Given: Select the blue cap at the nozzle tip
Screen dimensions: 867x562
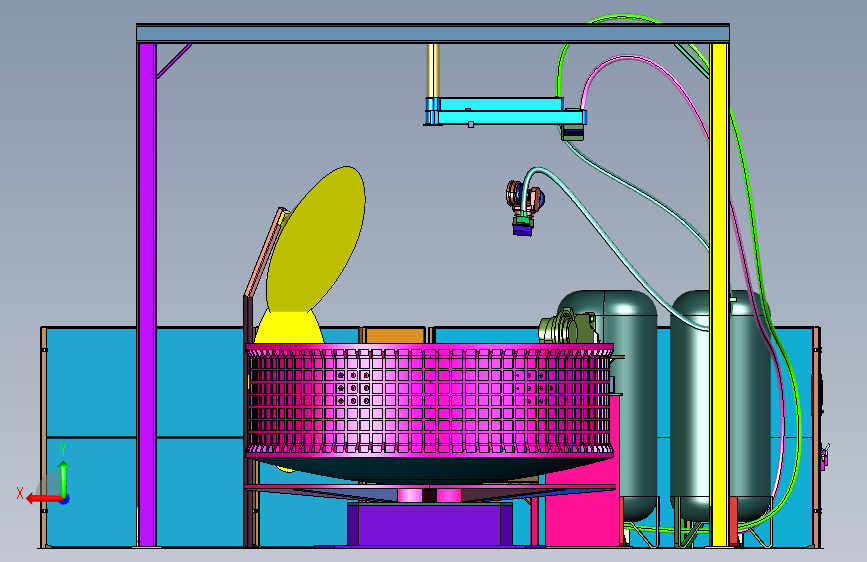Looking at the screenshot, I should pyautogui.click(x=523, y=229).
